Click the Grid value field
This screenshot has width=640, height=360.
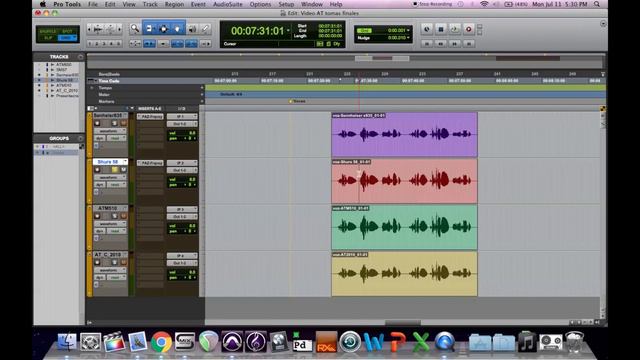pyautogui.click(x=397, y=31)
